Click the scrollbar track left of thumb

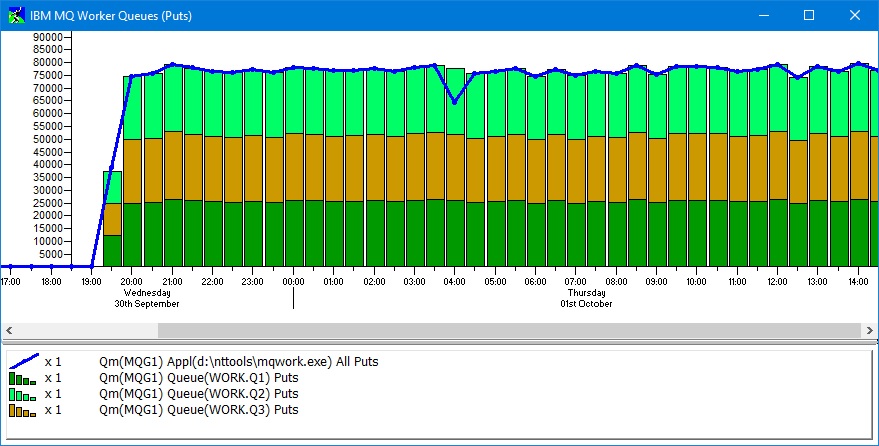87,331
